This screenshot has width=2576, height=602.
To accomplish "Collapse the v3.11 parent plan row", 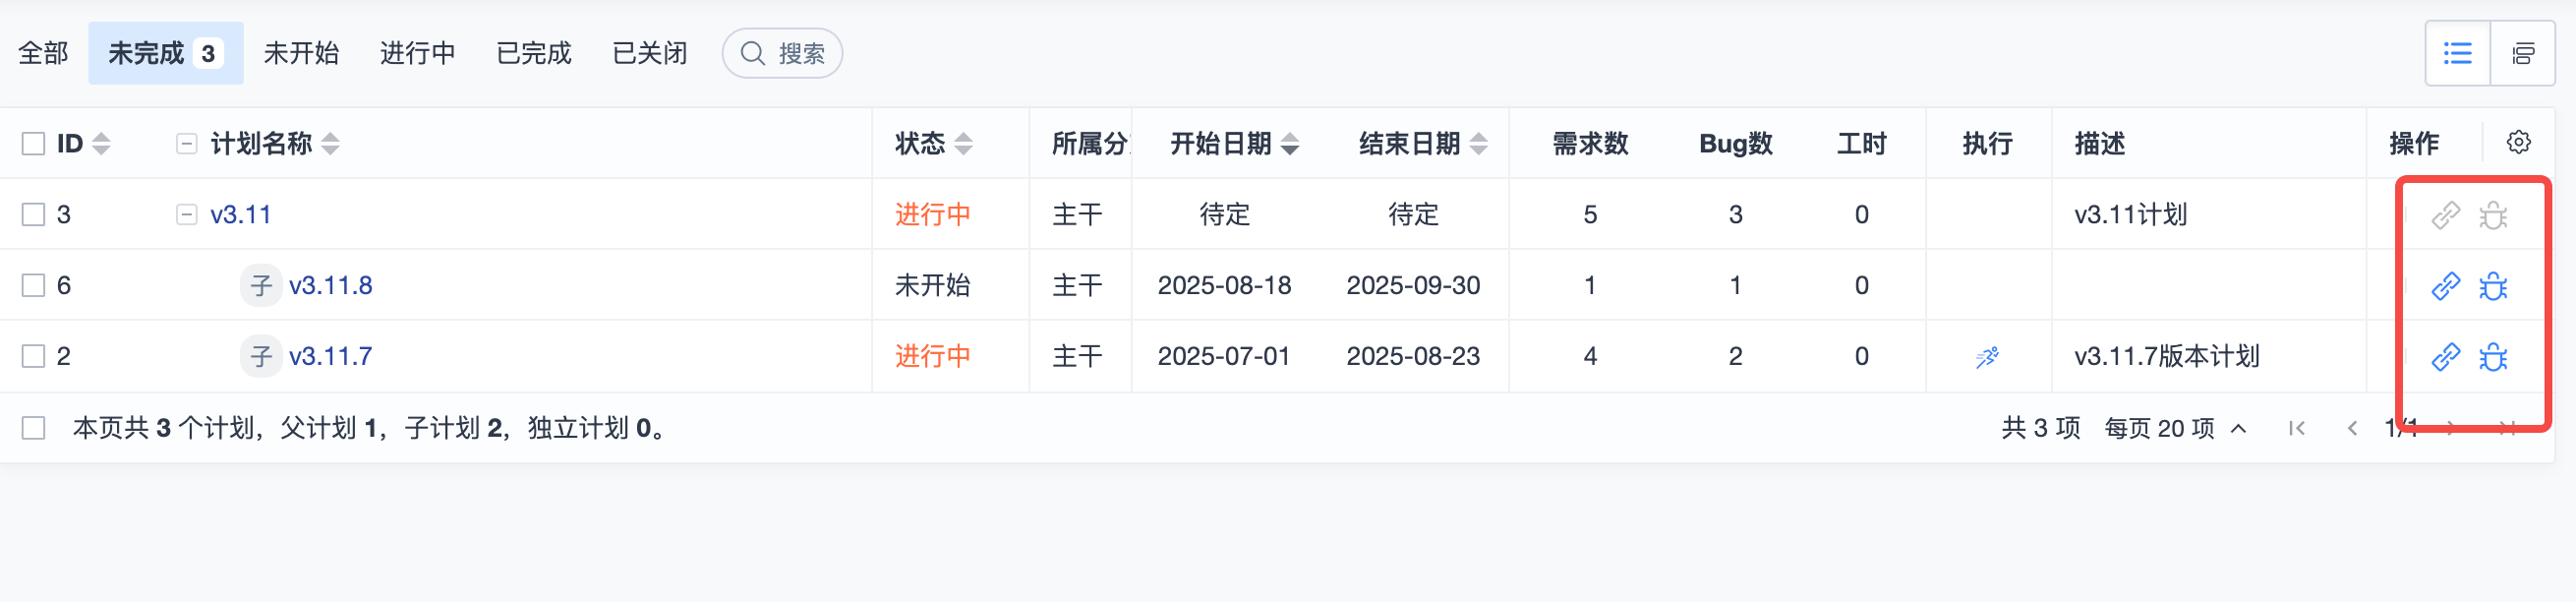I will pos(186,215).
